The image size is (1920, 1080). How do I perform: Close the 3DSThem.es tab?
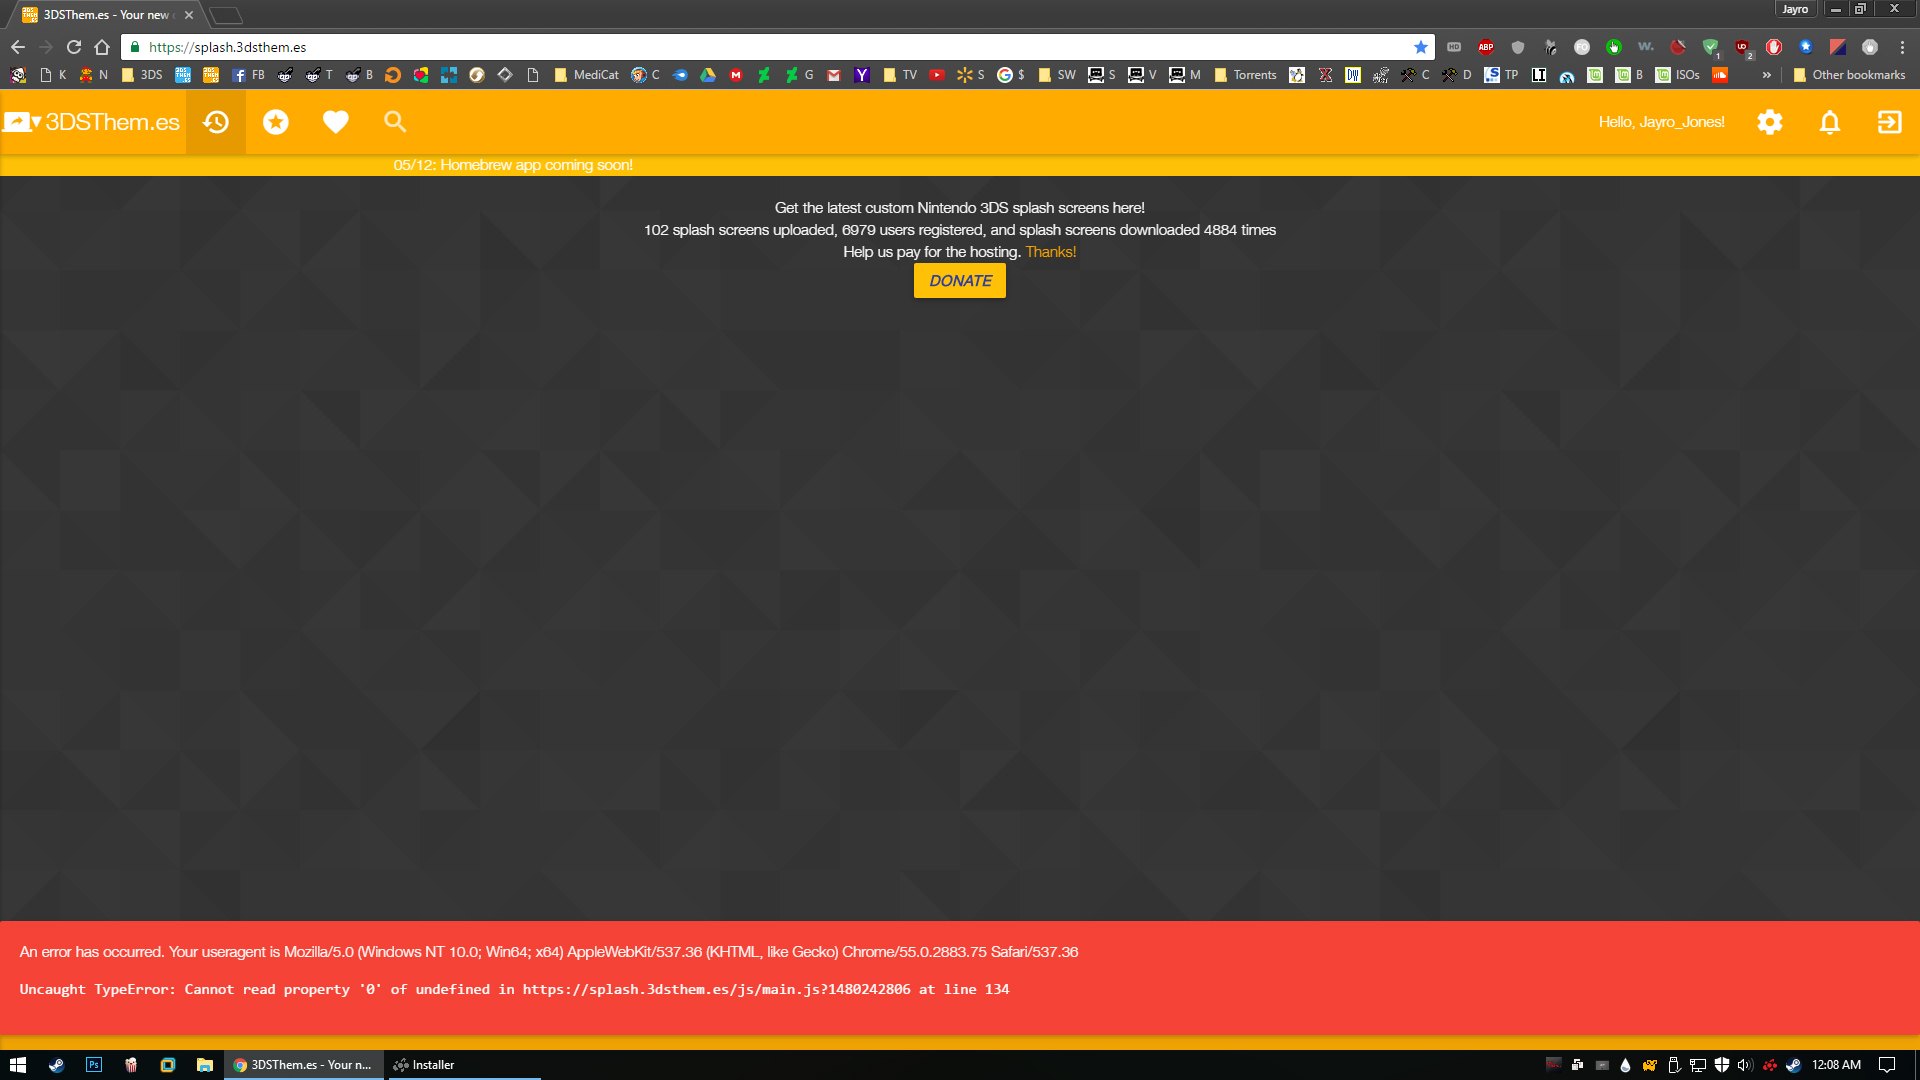click(x=189, y=15)
